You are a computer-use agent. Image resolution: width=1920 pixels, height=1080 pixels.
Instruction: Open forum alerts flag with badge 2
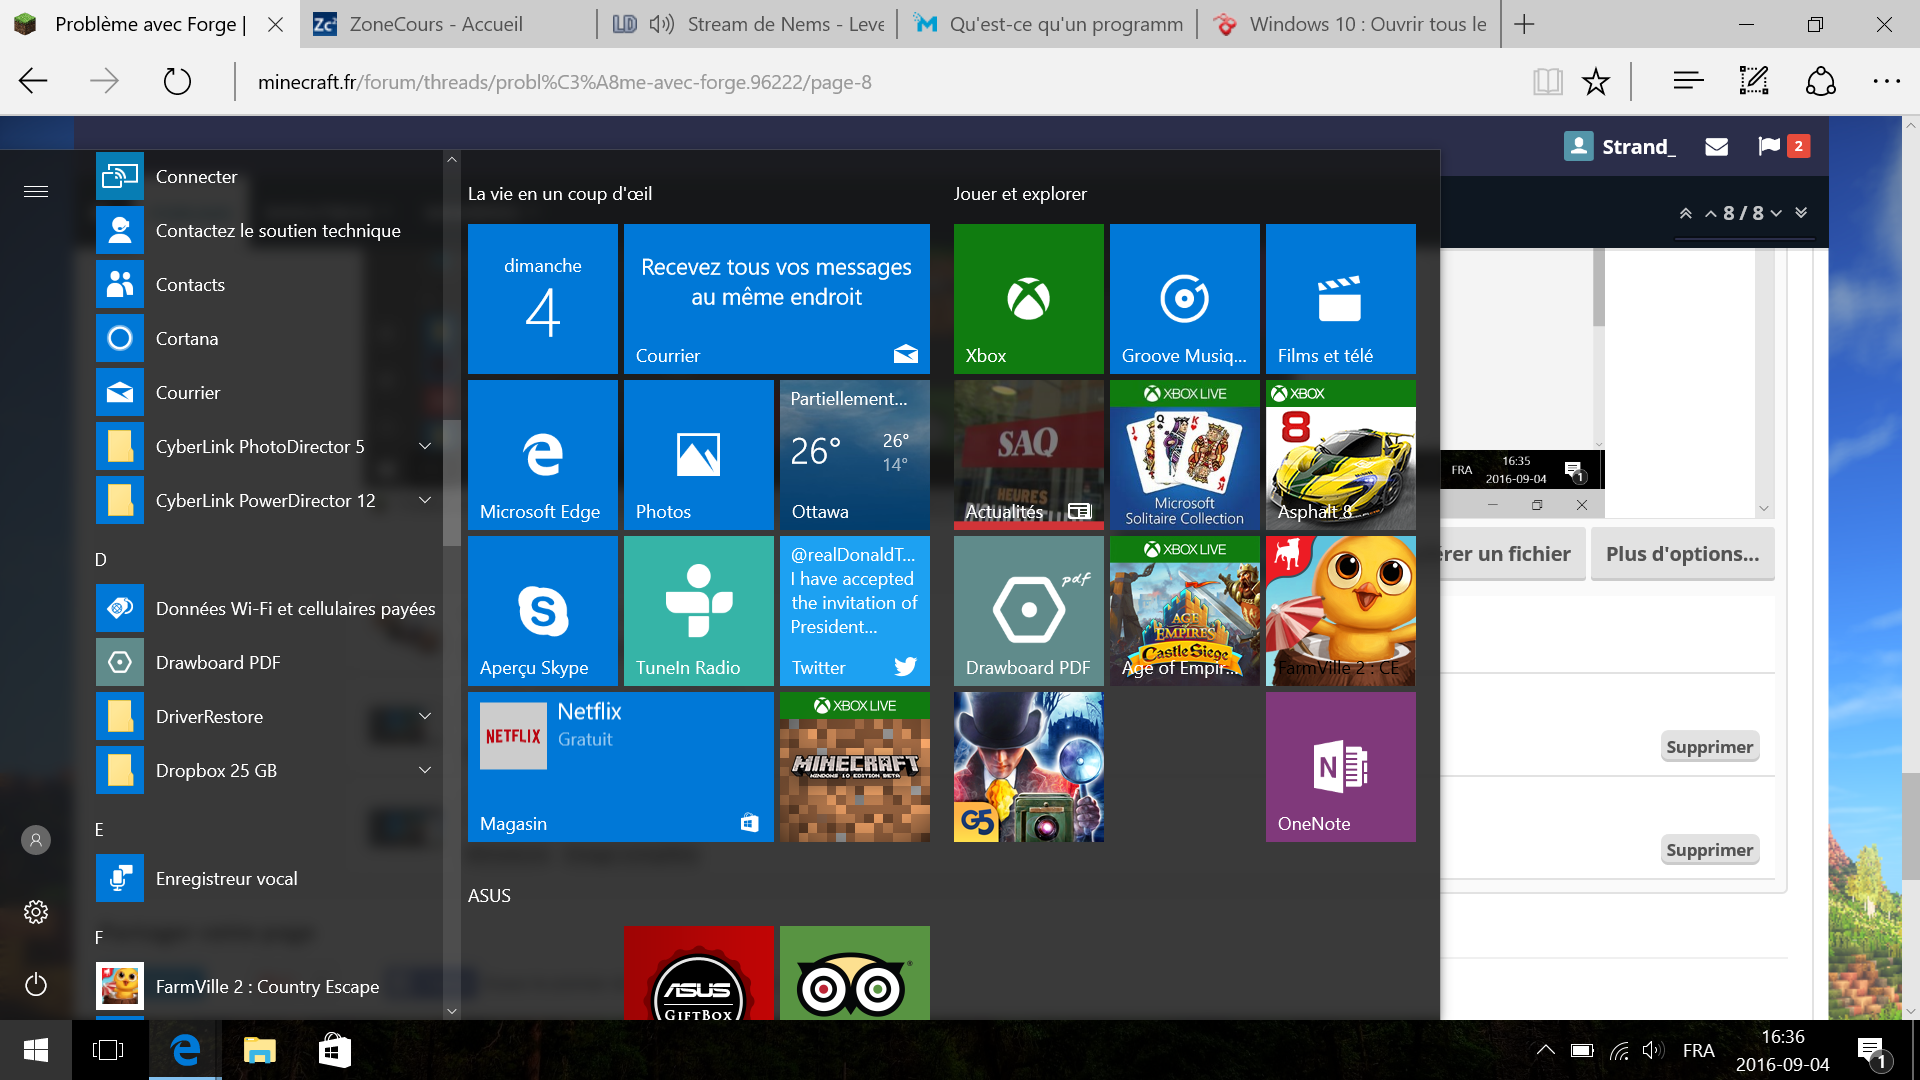pos(1783,146)
